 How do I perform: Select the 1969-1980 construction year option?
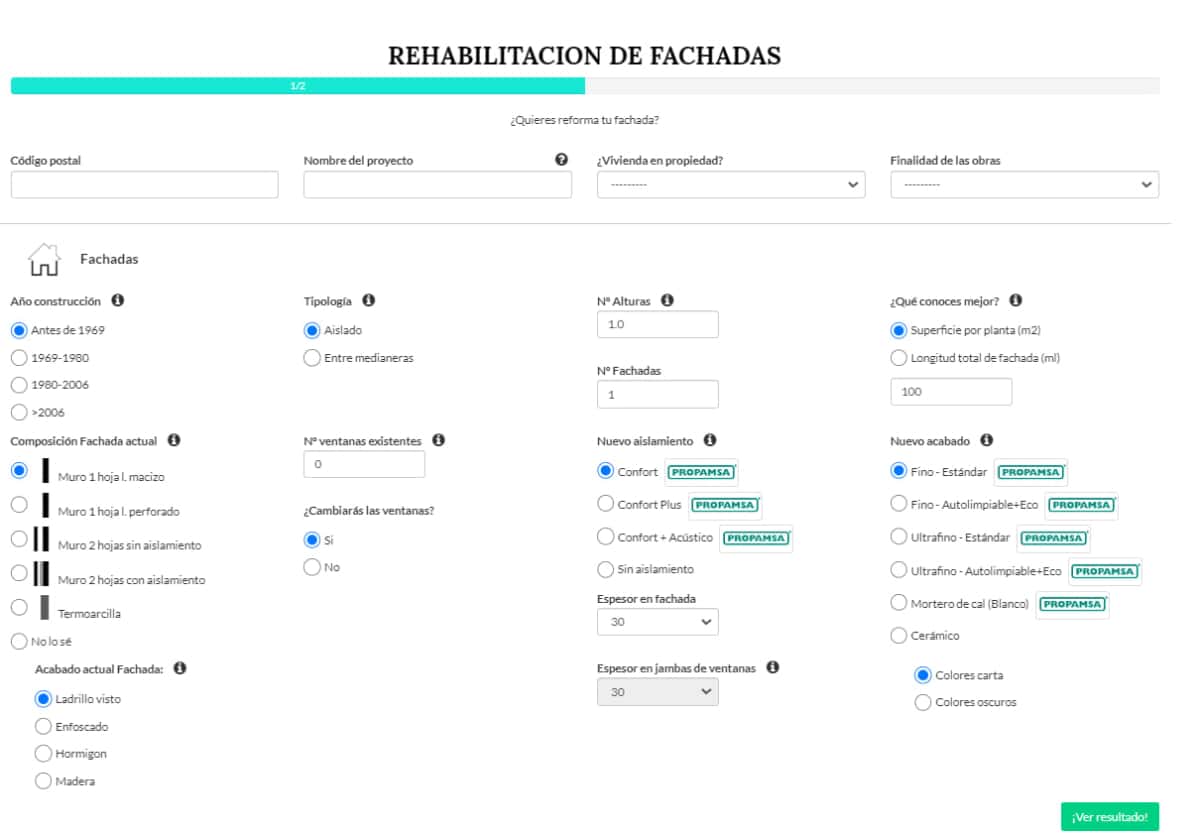[x=16, y=356]
